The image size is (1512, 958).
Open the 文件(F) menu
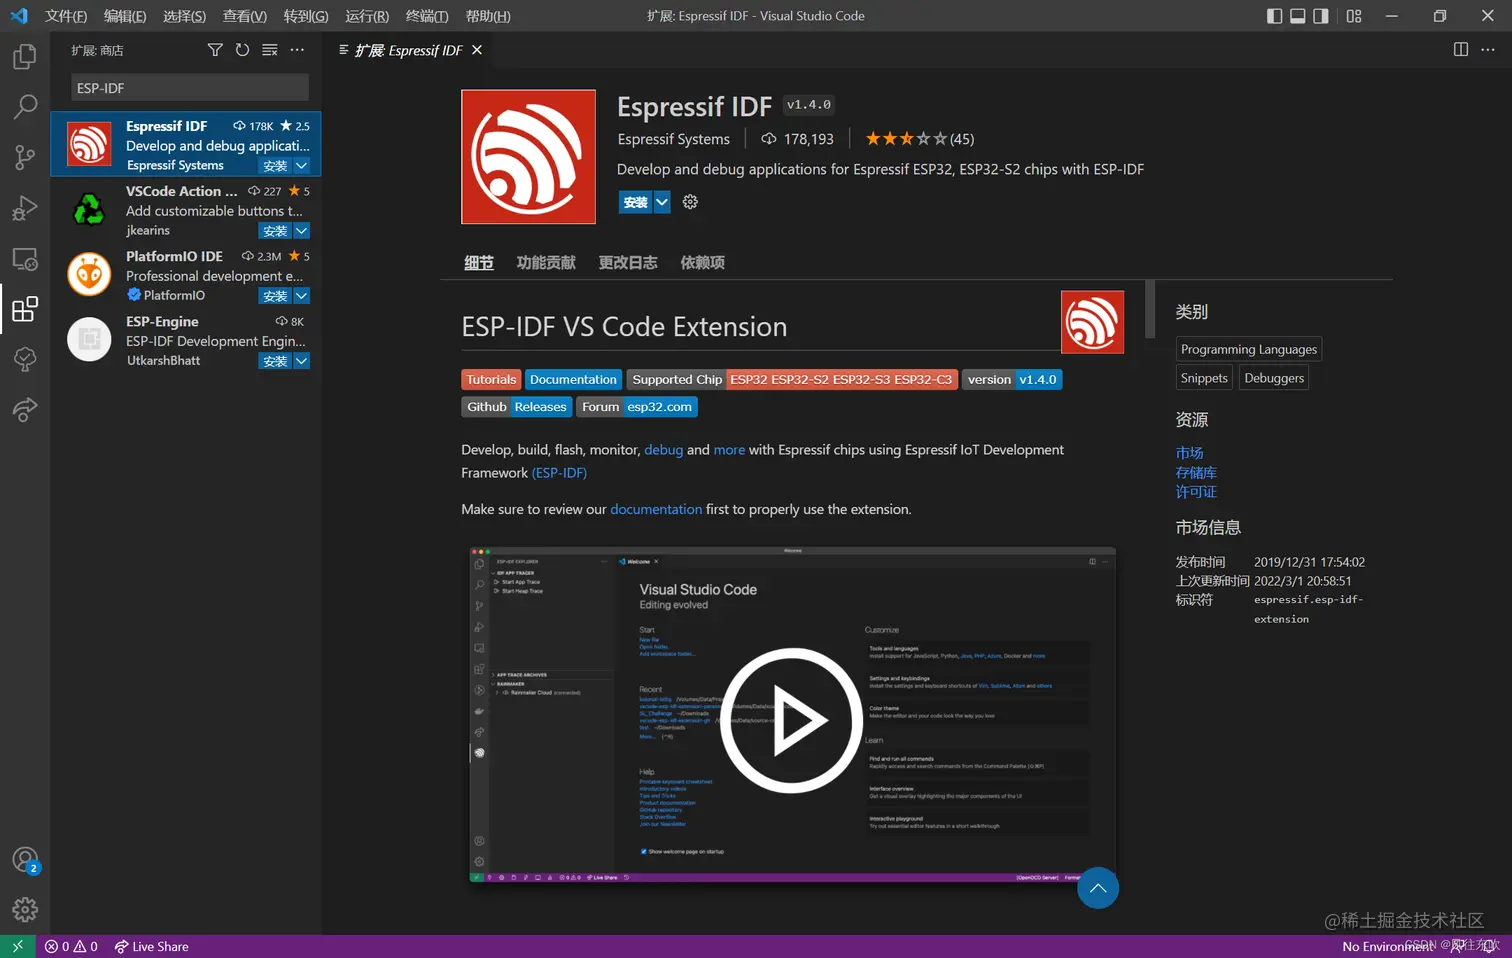(x=66, y=16)
